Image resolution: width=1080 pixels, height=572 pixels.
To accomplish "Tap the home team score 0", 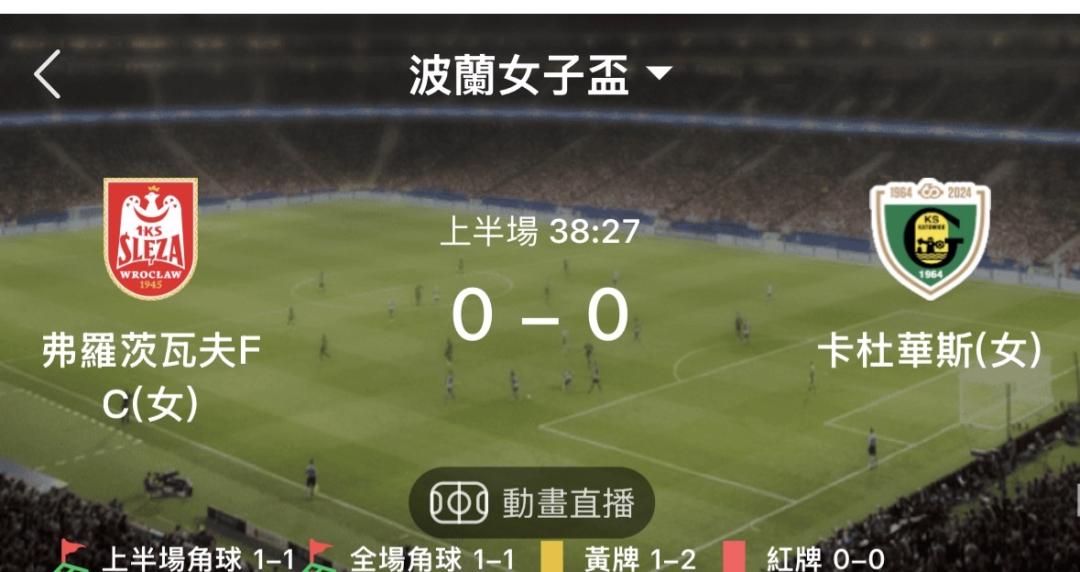I will (472, 314).
